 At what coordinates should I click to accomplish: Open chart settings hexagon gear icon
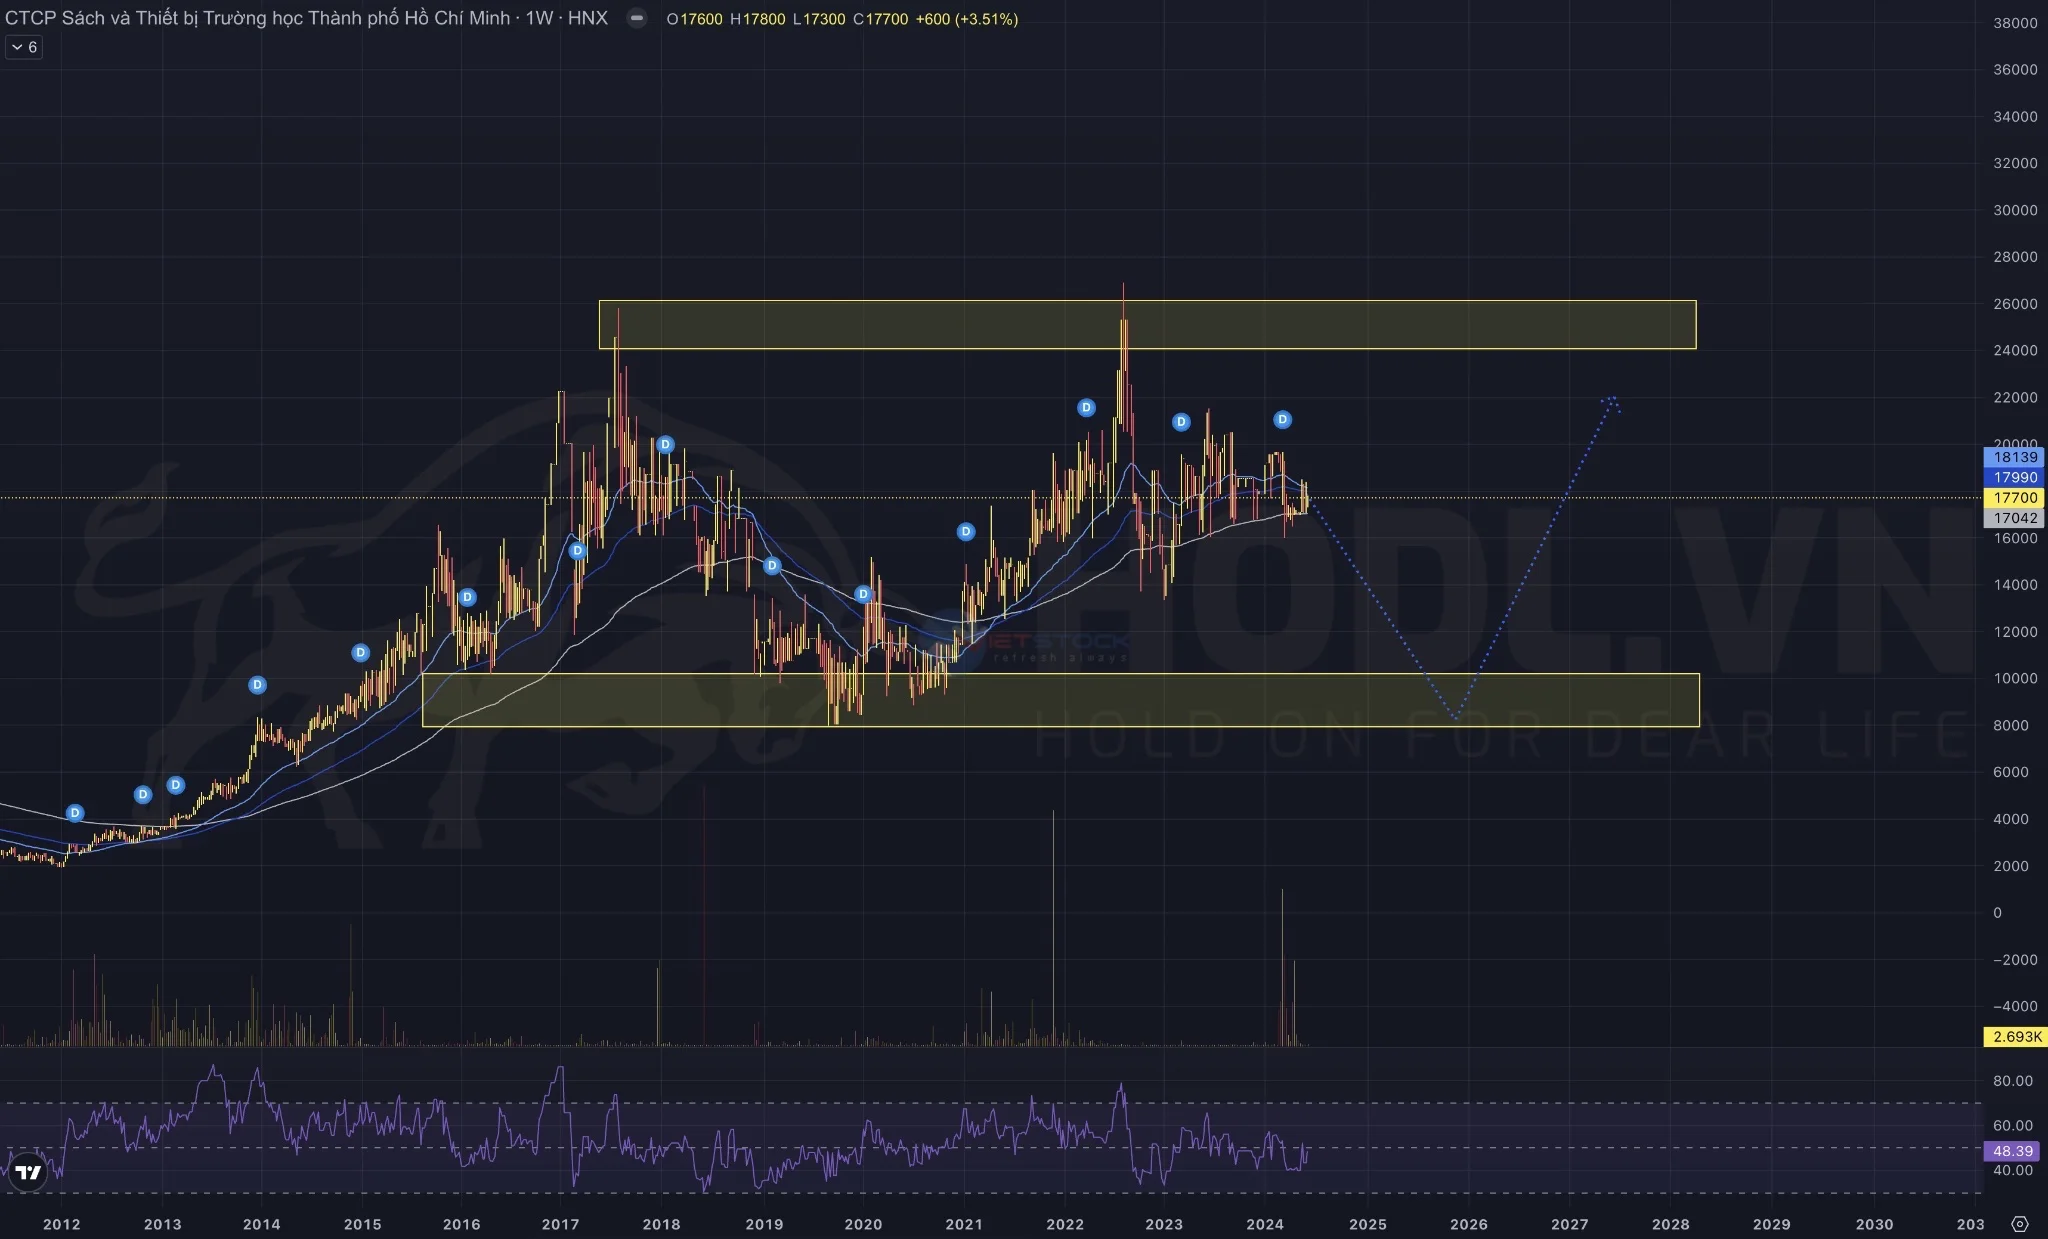(2019, 1224)
